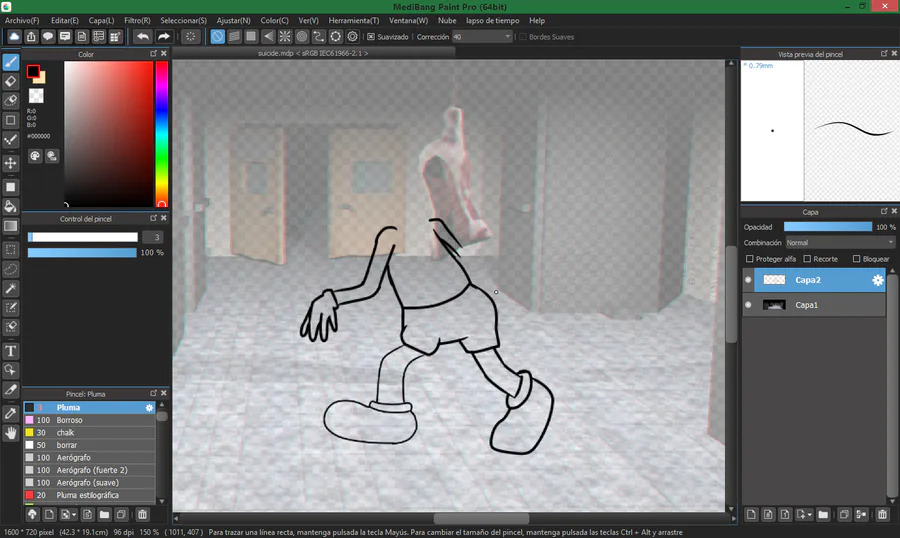This screenshot has width=900, height=538.
Task: Open the Filtro(R) menu
Action: click(137, 21)
